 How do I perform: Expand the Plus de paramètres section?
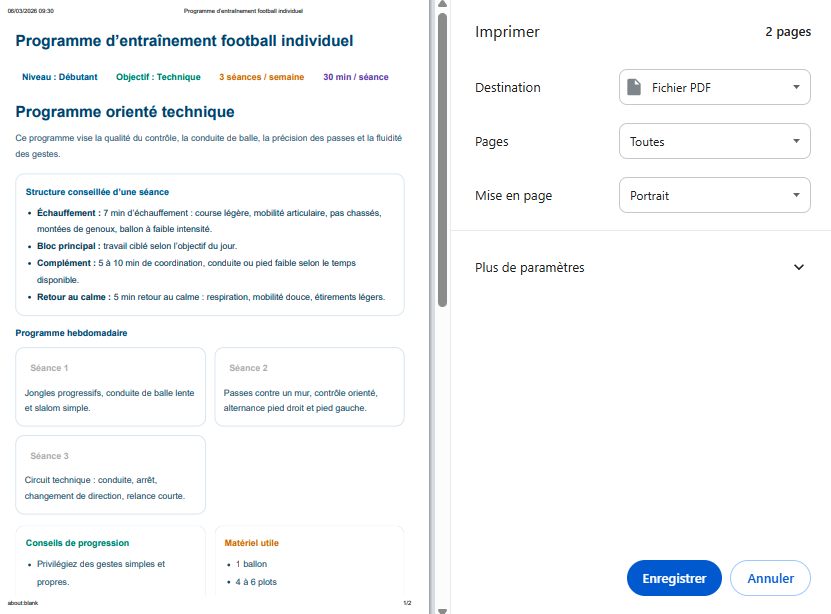click(640, 267)
